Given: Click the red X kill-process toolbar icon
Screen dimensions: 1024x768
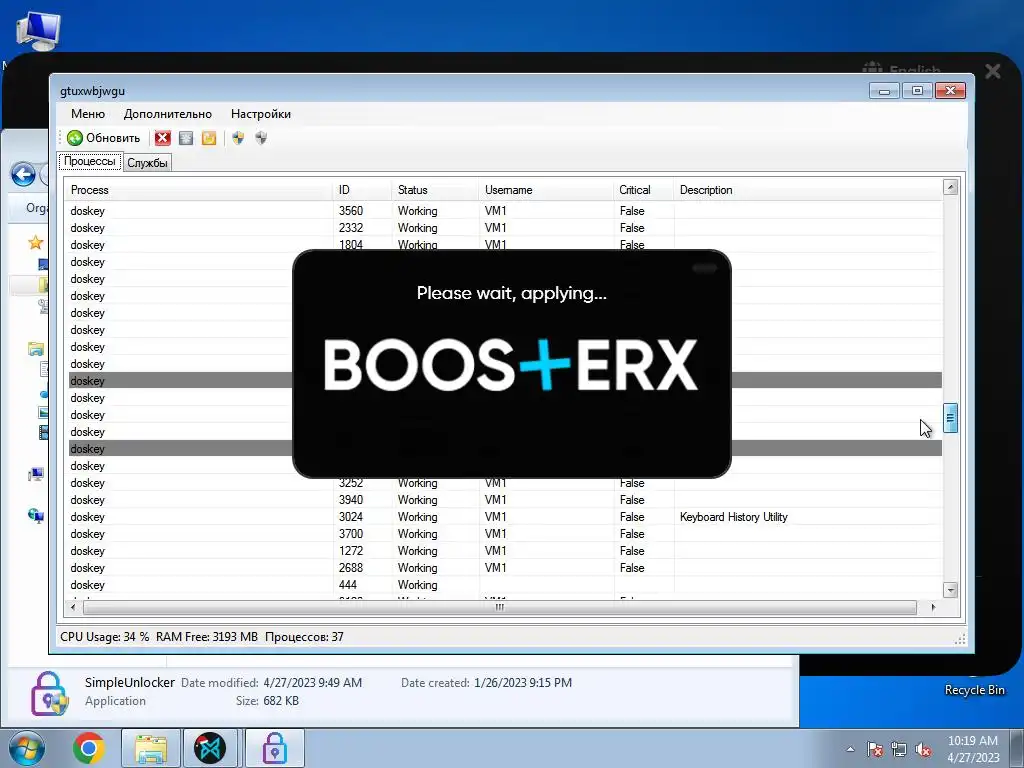Looking at the screenshot, I should pyautogui.click(x=163, y=138).
